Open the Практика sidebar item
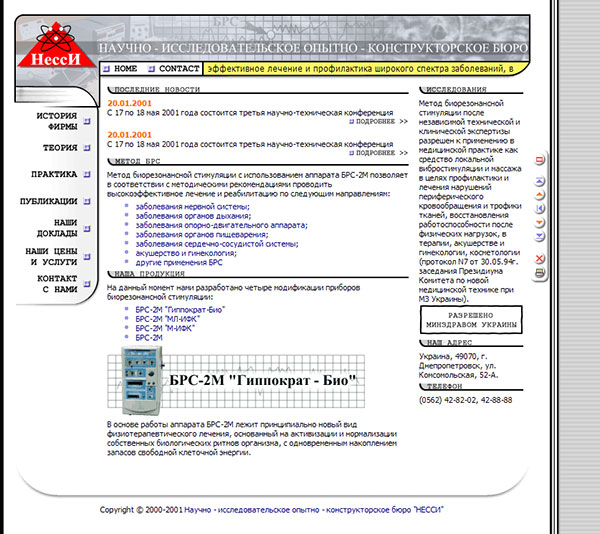This screenshot has height=534, width=600. [x=54, y=174]
